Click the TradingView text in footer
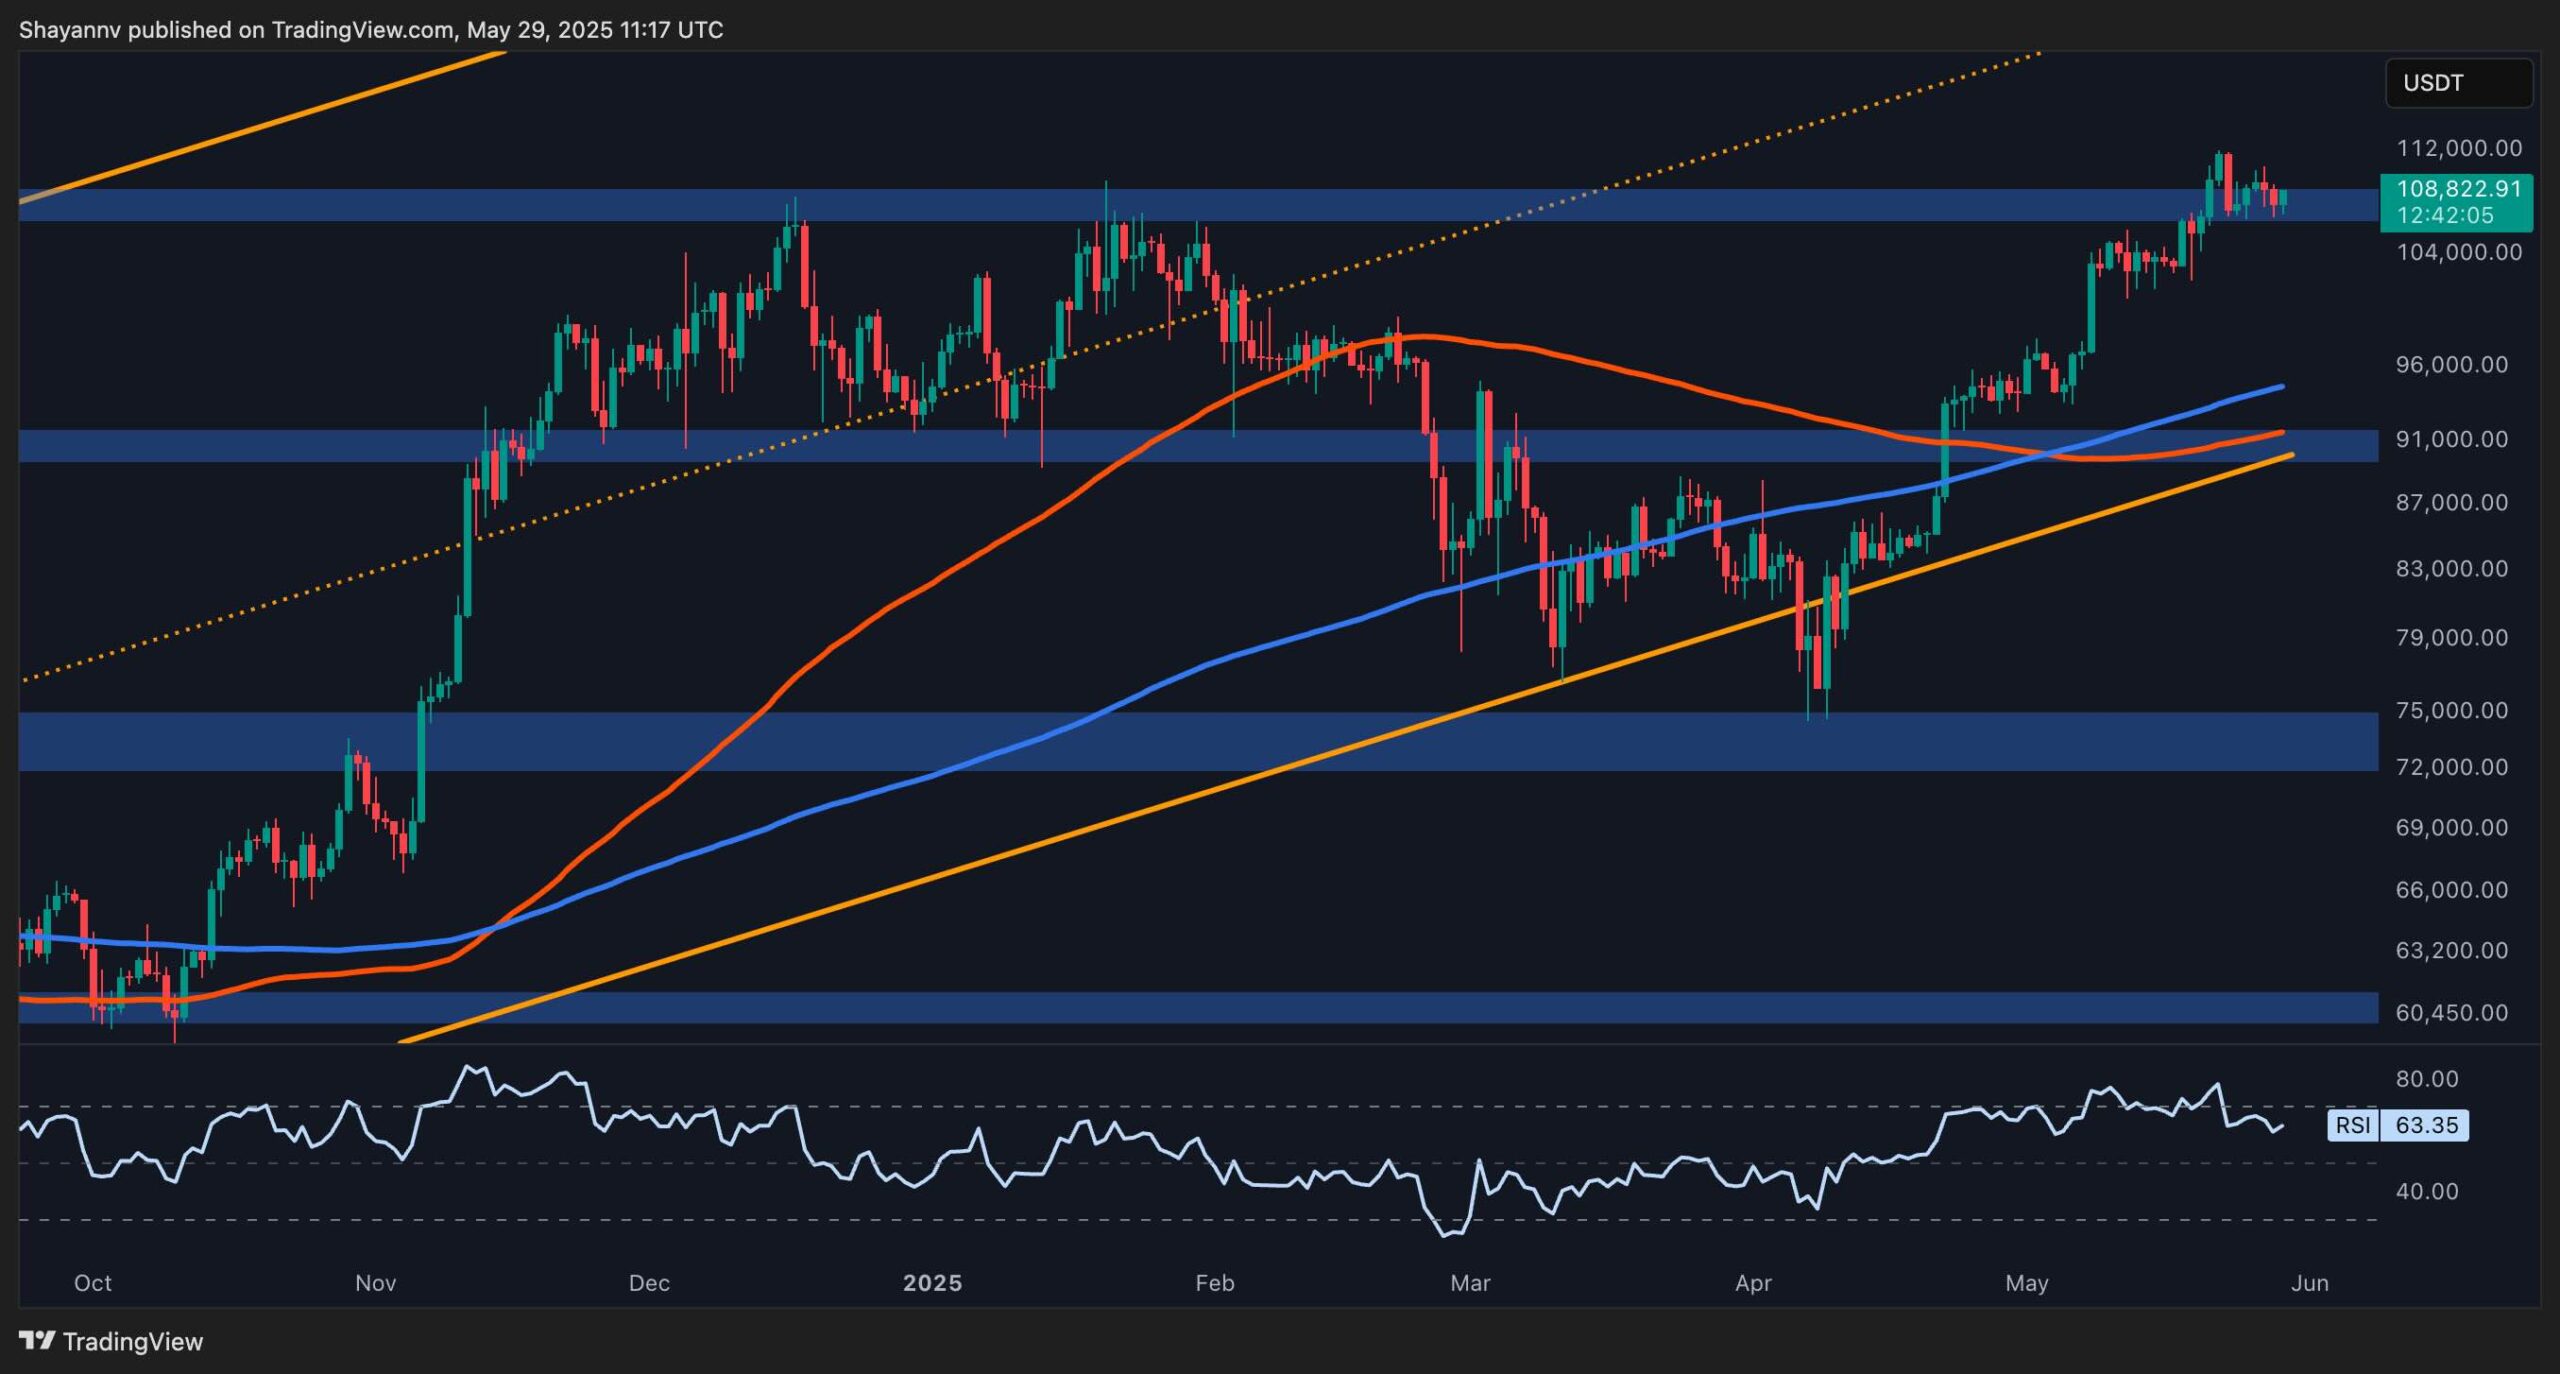 [x=132, y=1341]
